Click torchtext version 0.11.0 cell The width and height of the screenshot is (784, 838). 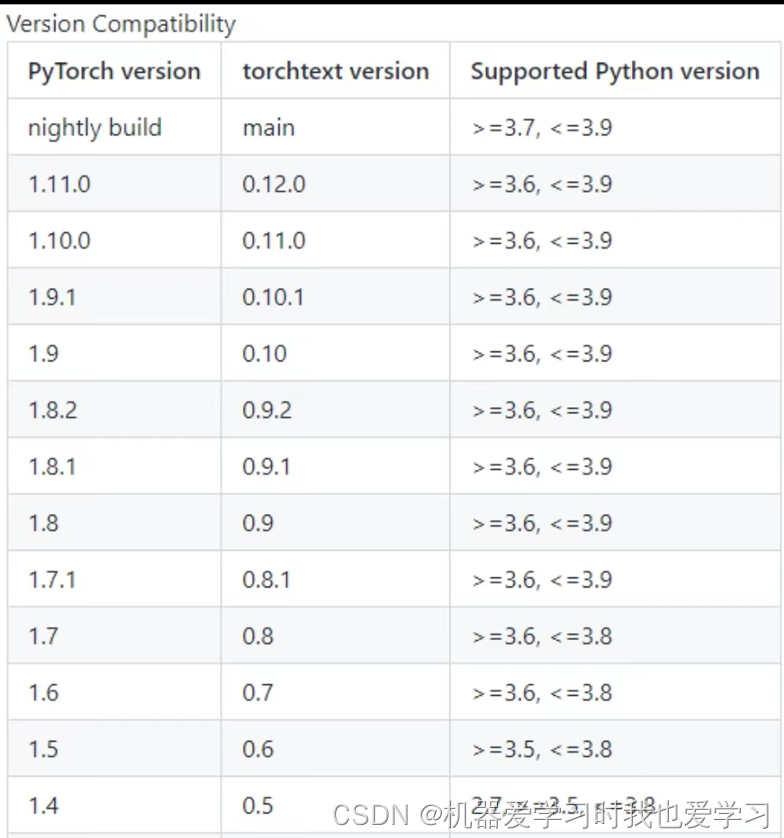tap(336, 240)
